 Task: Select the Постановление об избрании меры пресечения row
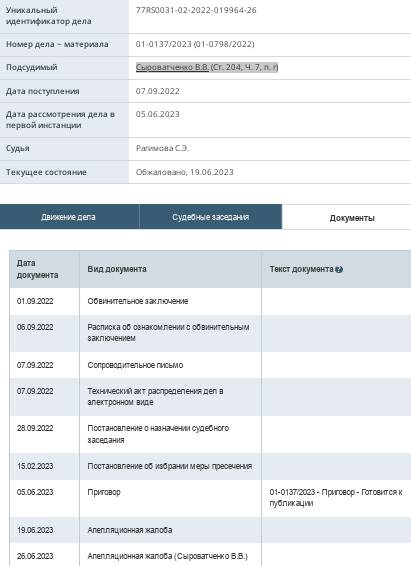click(210, 466)
